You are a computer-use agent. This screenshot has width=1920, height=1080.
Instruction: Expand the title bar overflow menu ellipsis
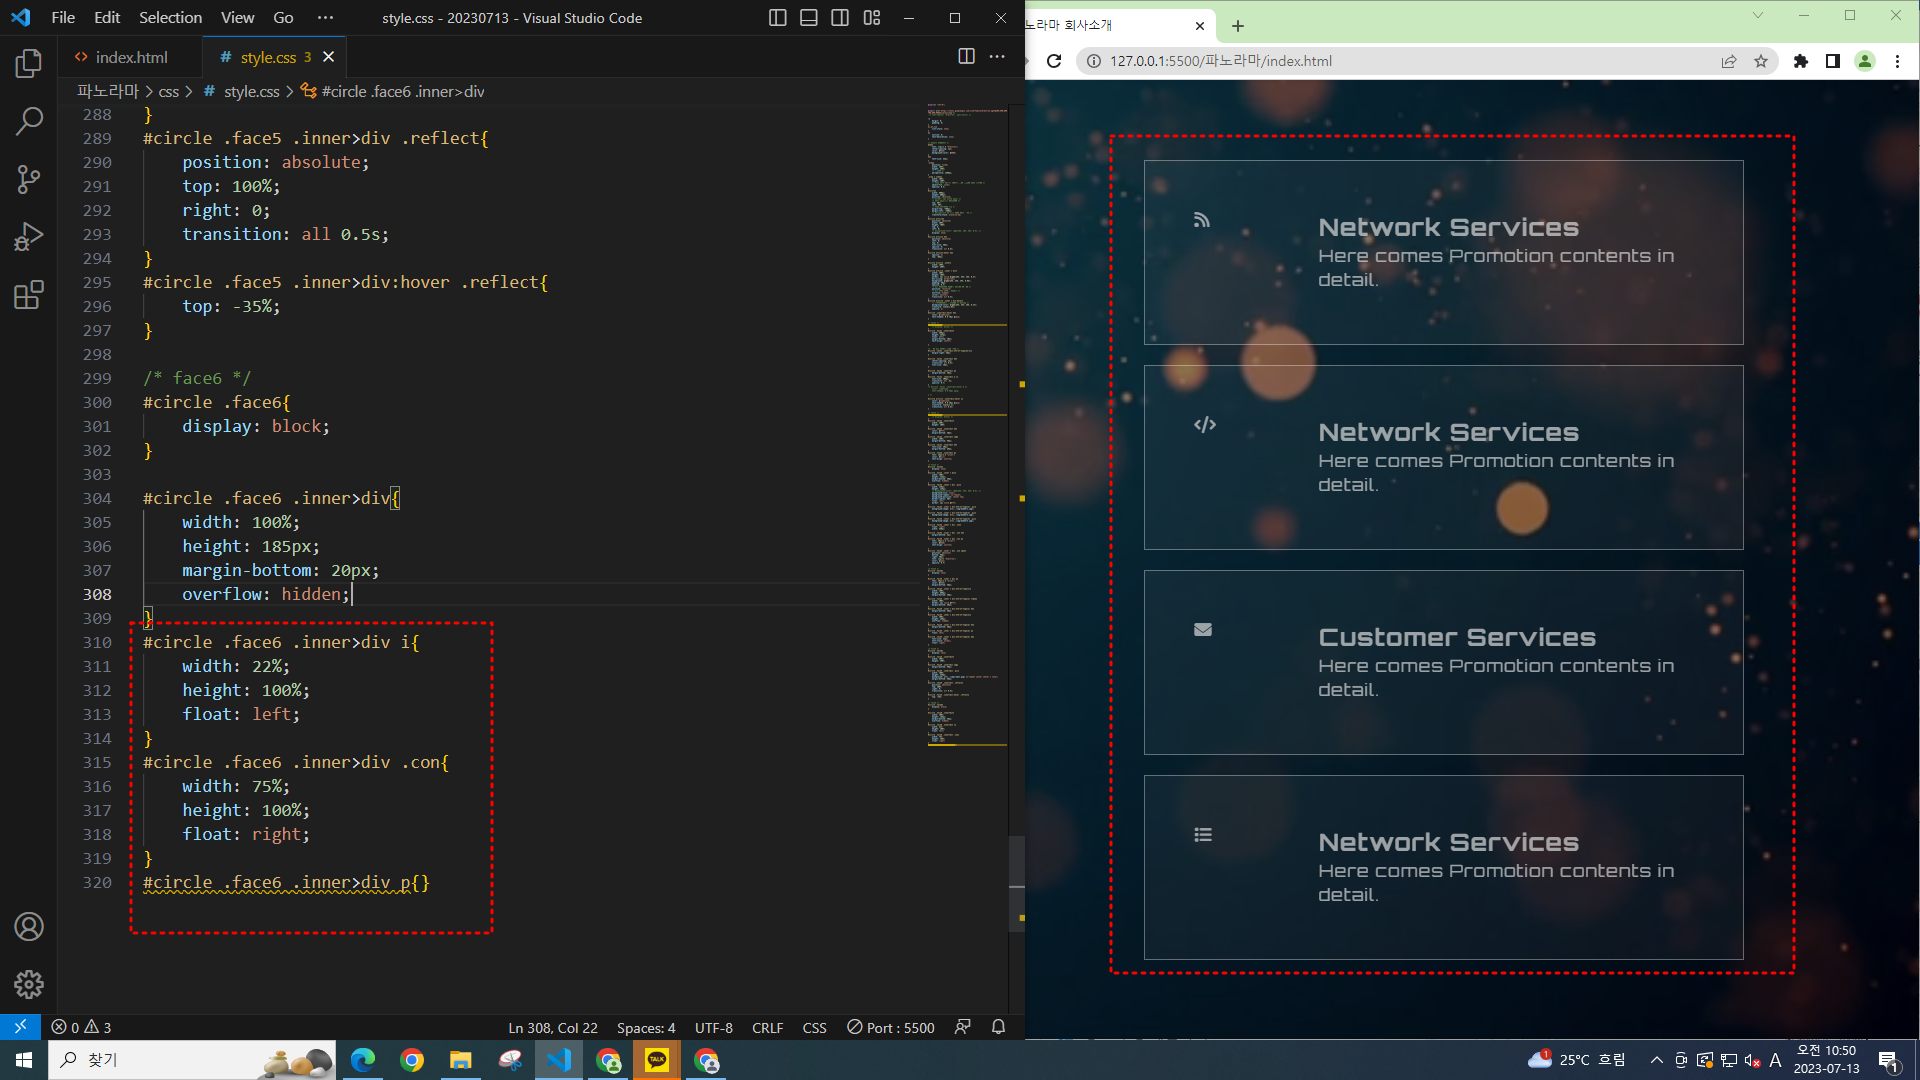[x=325, y=18]
